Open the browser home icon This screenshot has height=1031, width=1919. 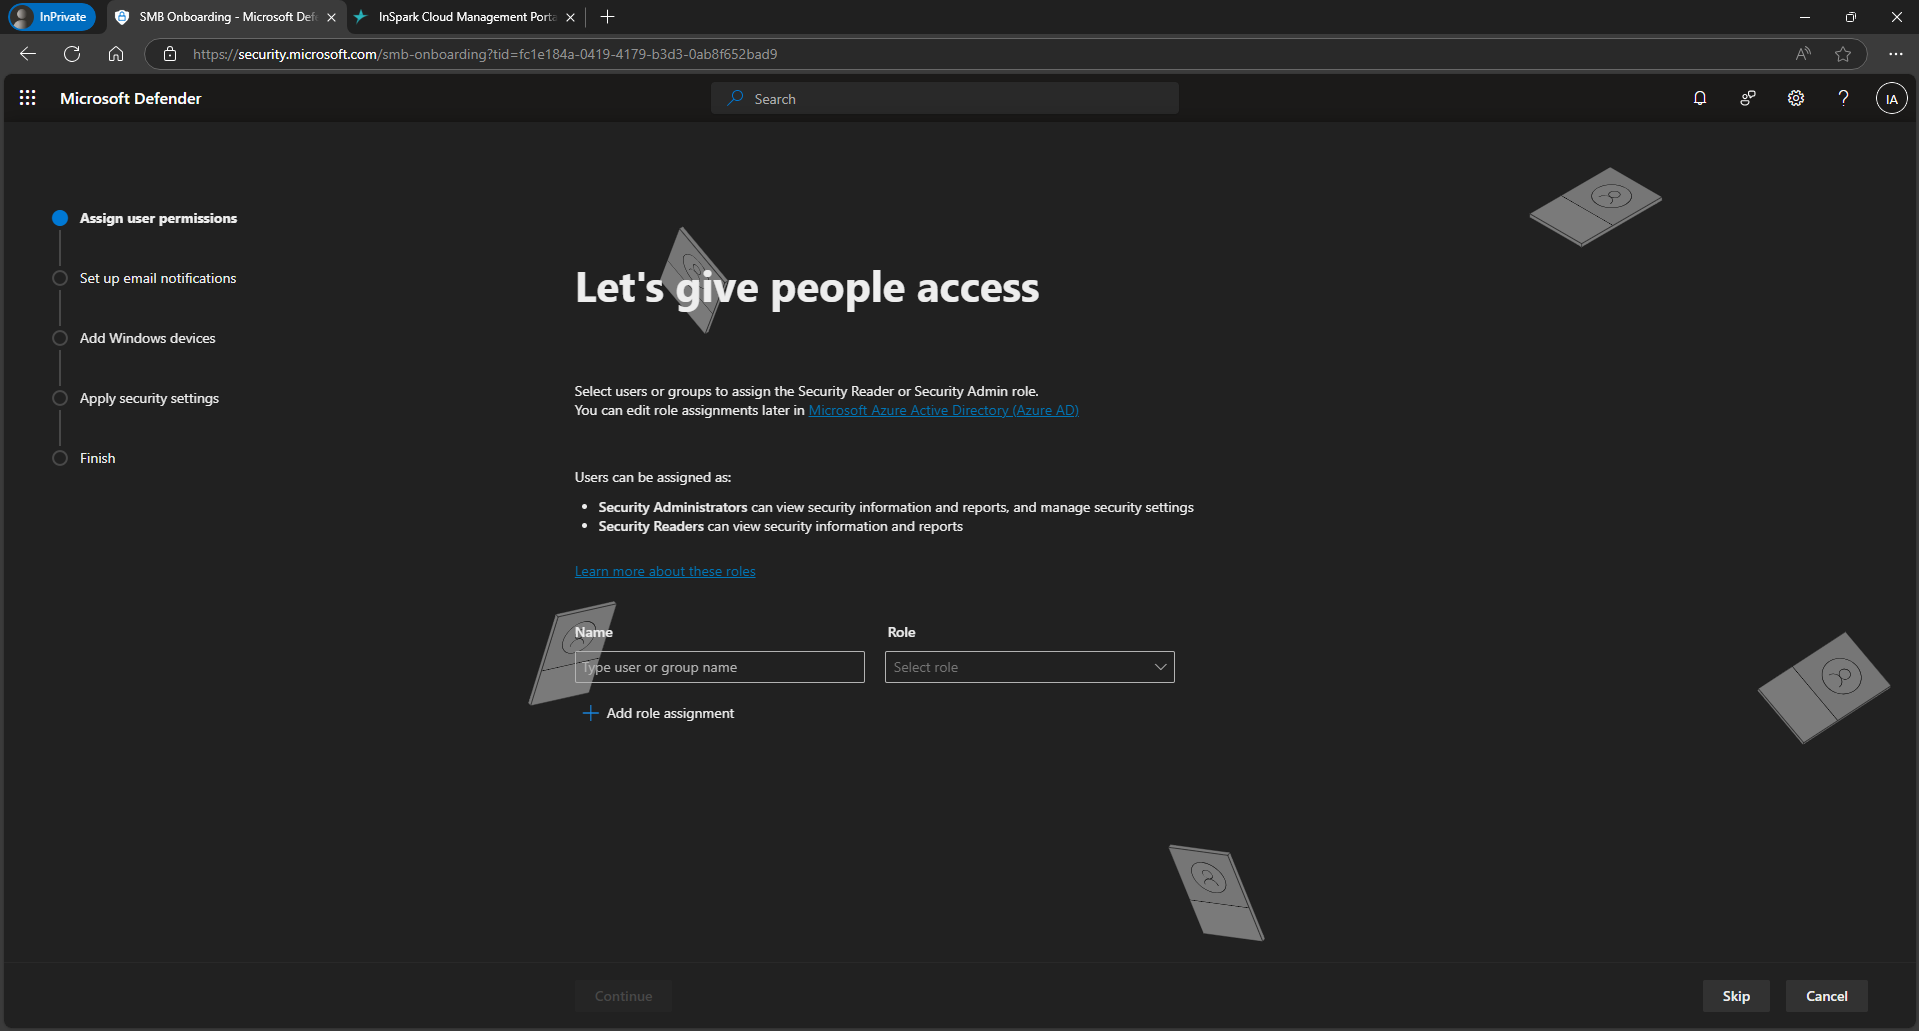point(116,54)
